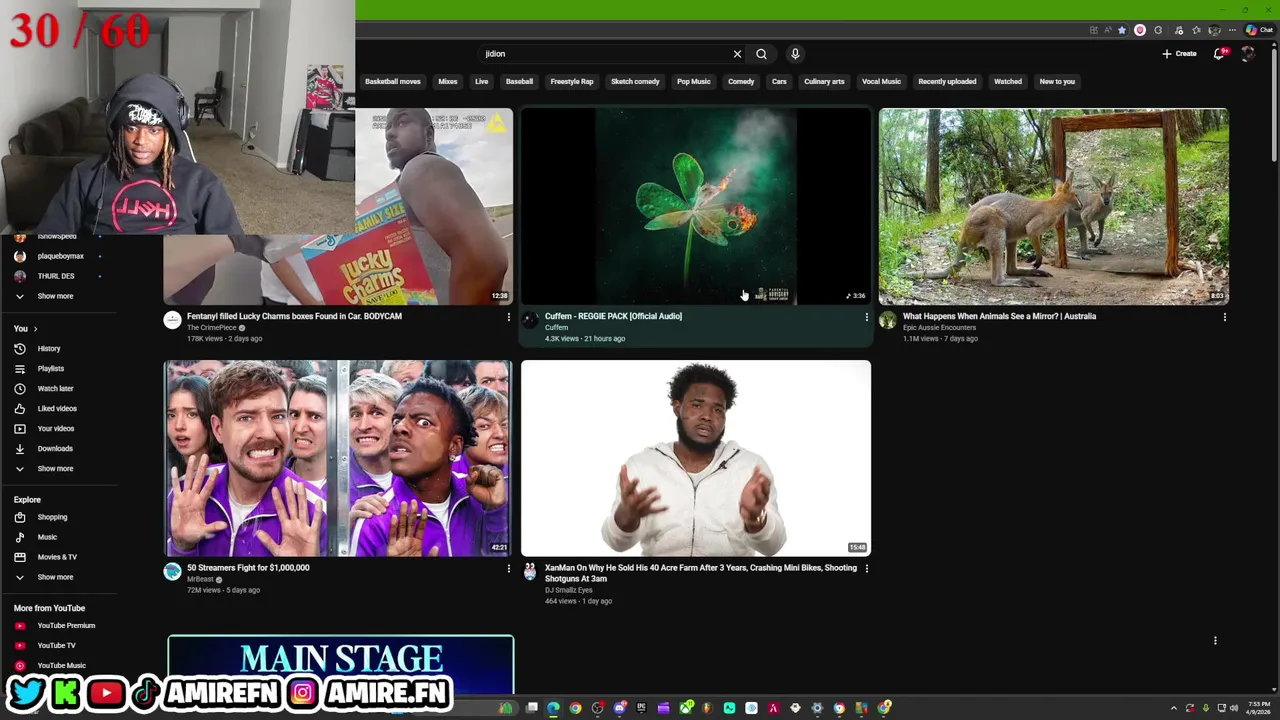
Task: Select the Culinary arts chip
Action: (824, 81)
